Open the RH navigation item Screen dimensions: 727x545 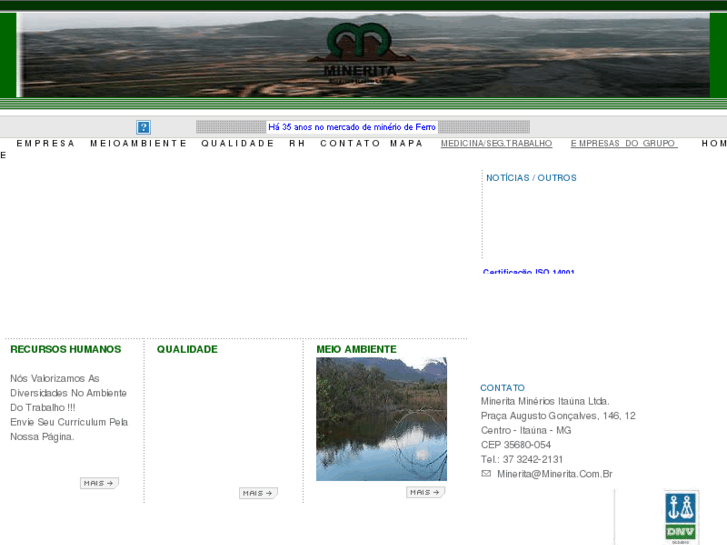coord(297,143)
